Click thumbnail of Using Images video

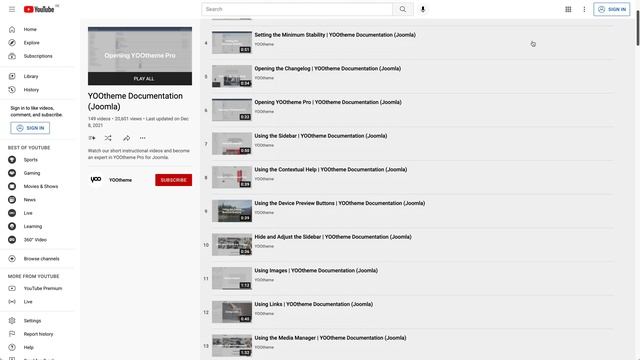point(232,278)
